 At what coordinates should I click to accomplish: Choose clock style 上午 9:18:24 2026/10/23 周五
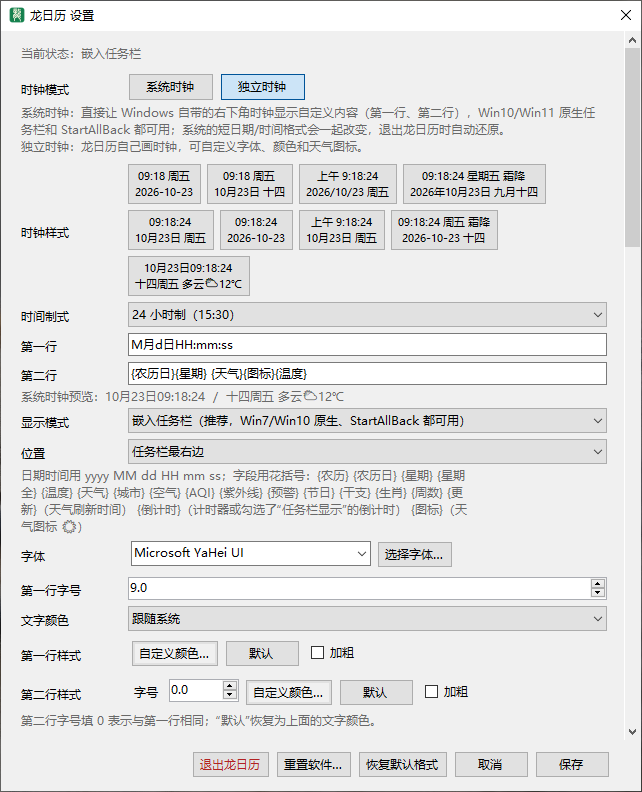click(x=348, y=184)
